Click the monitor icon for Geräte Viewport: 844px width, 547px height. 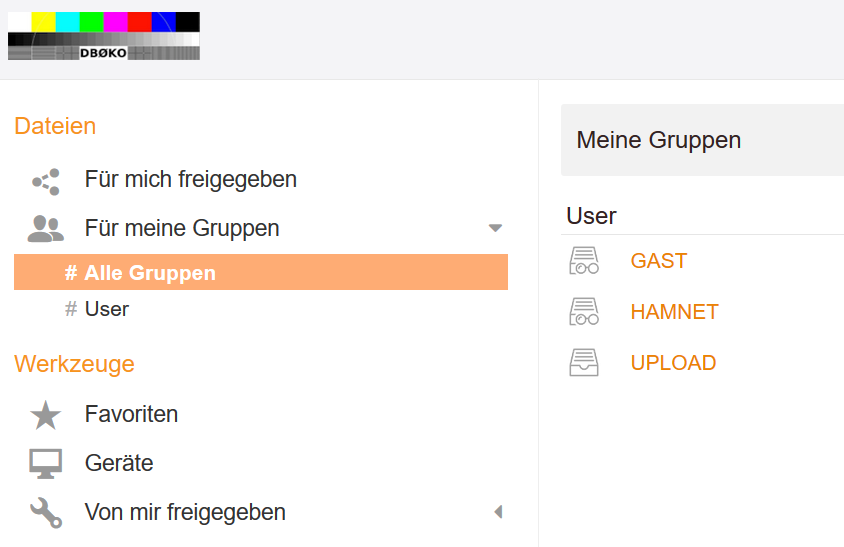tap(46, 464)
